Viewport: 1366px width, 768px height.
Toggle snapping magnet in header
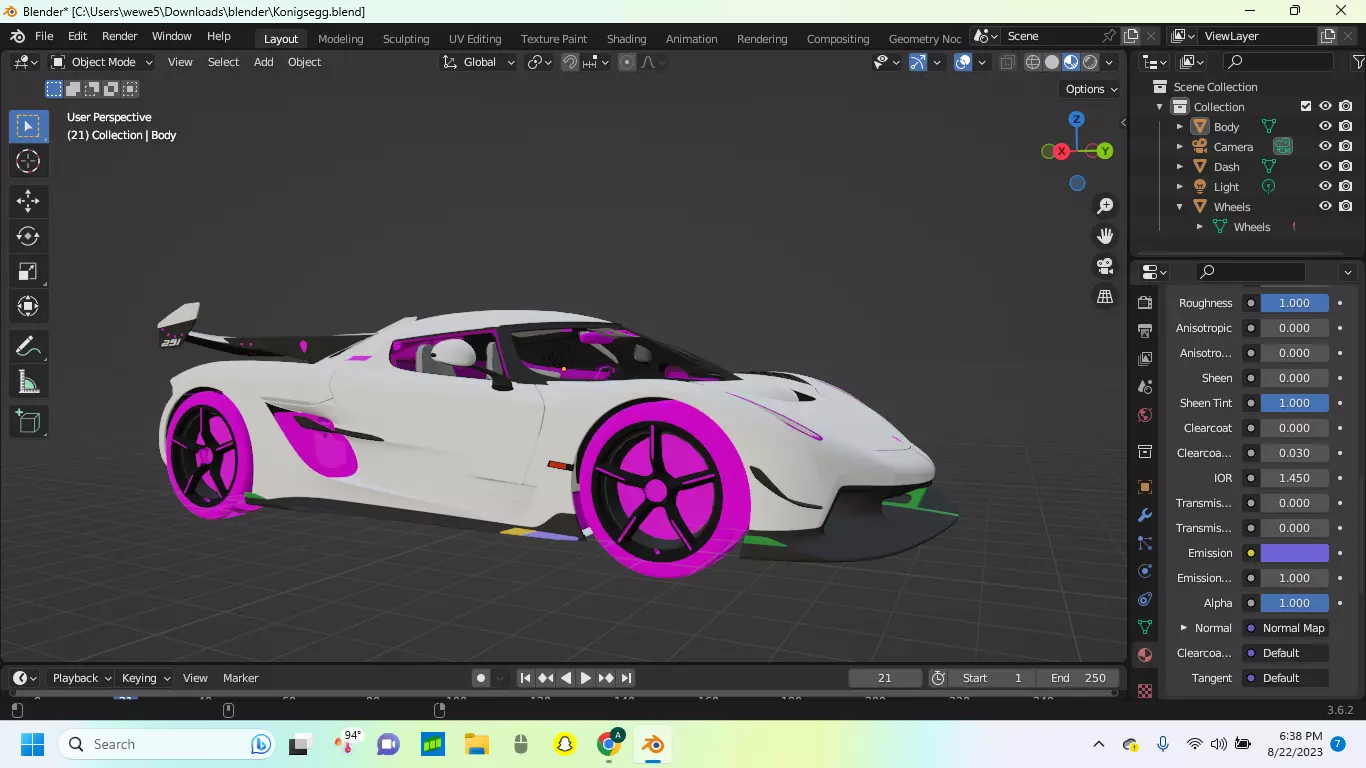tap(570, 62)
